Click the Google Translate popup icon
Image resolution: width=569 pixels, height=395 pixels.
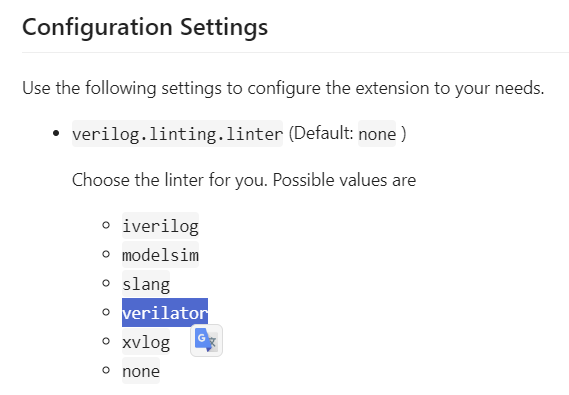(x=206, y=340)
